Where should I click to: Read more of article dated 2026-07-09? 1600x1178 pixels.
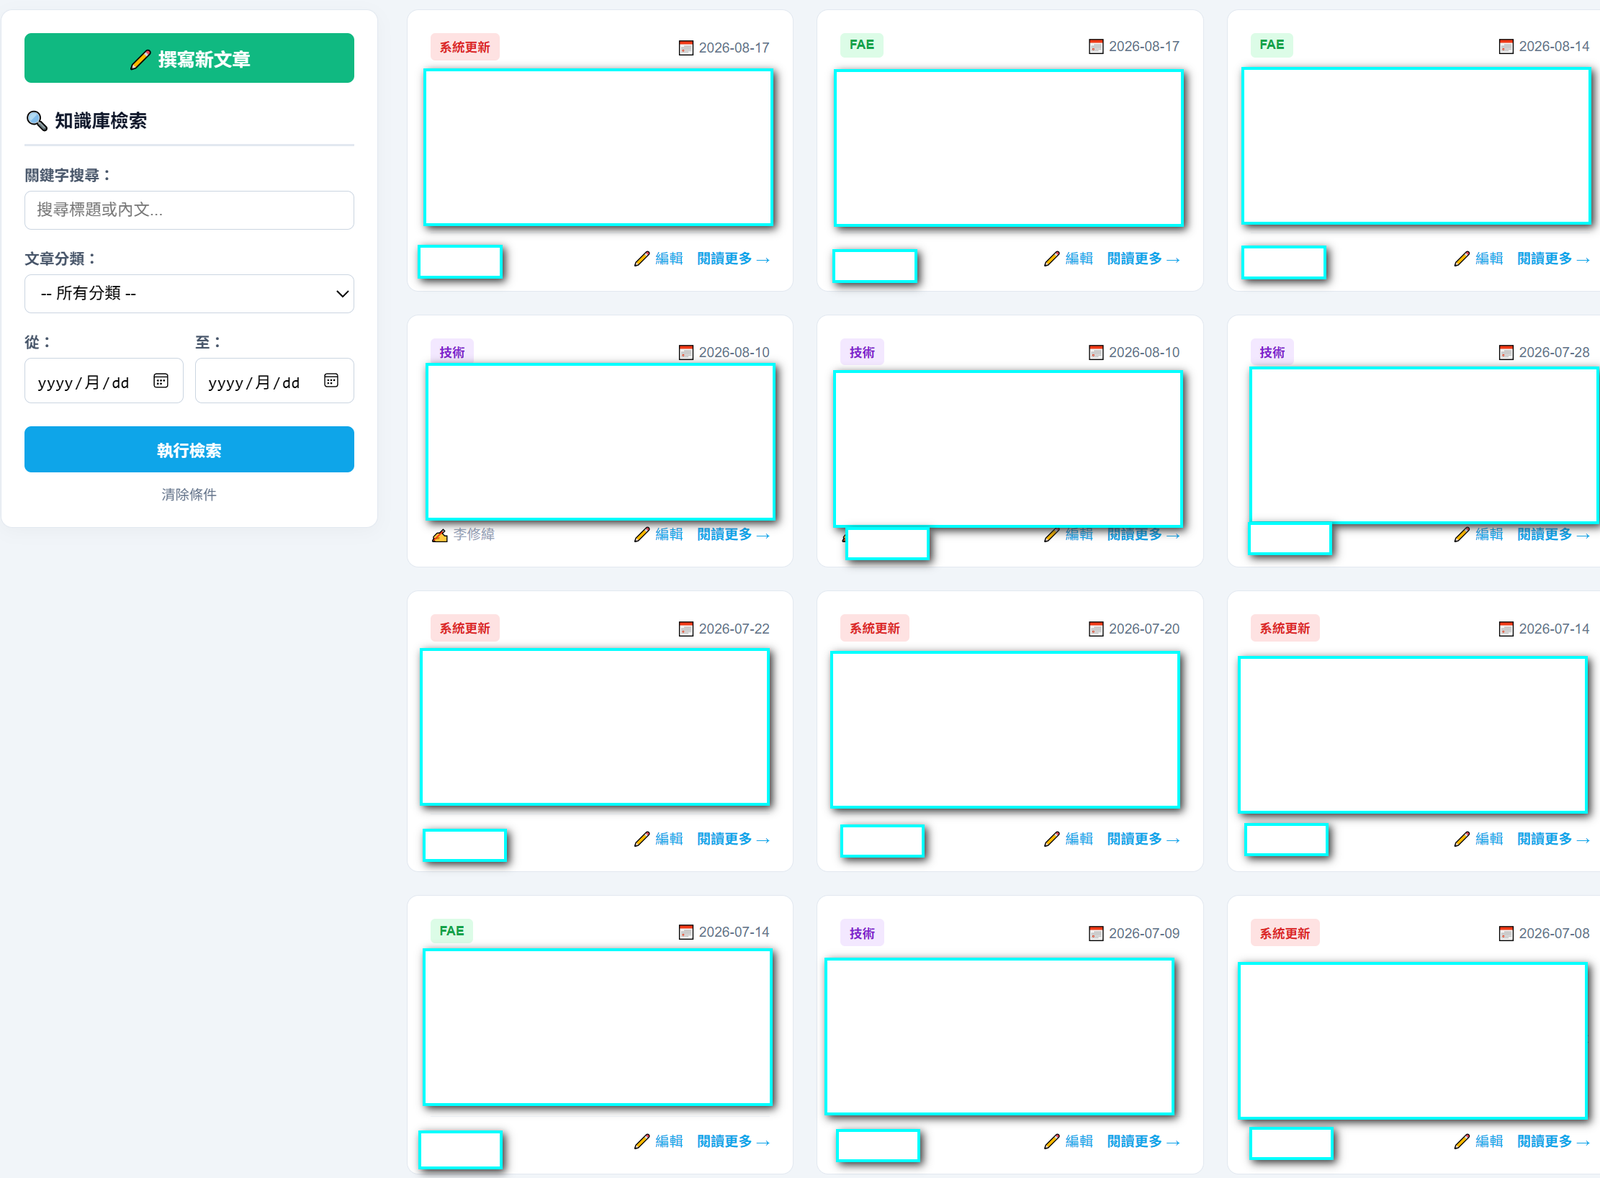(x=1143, y=1141)
